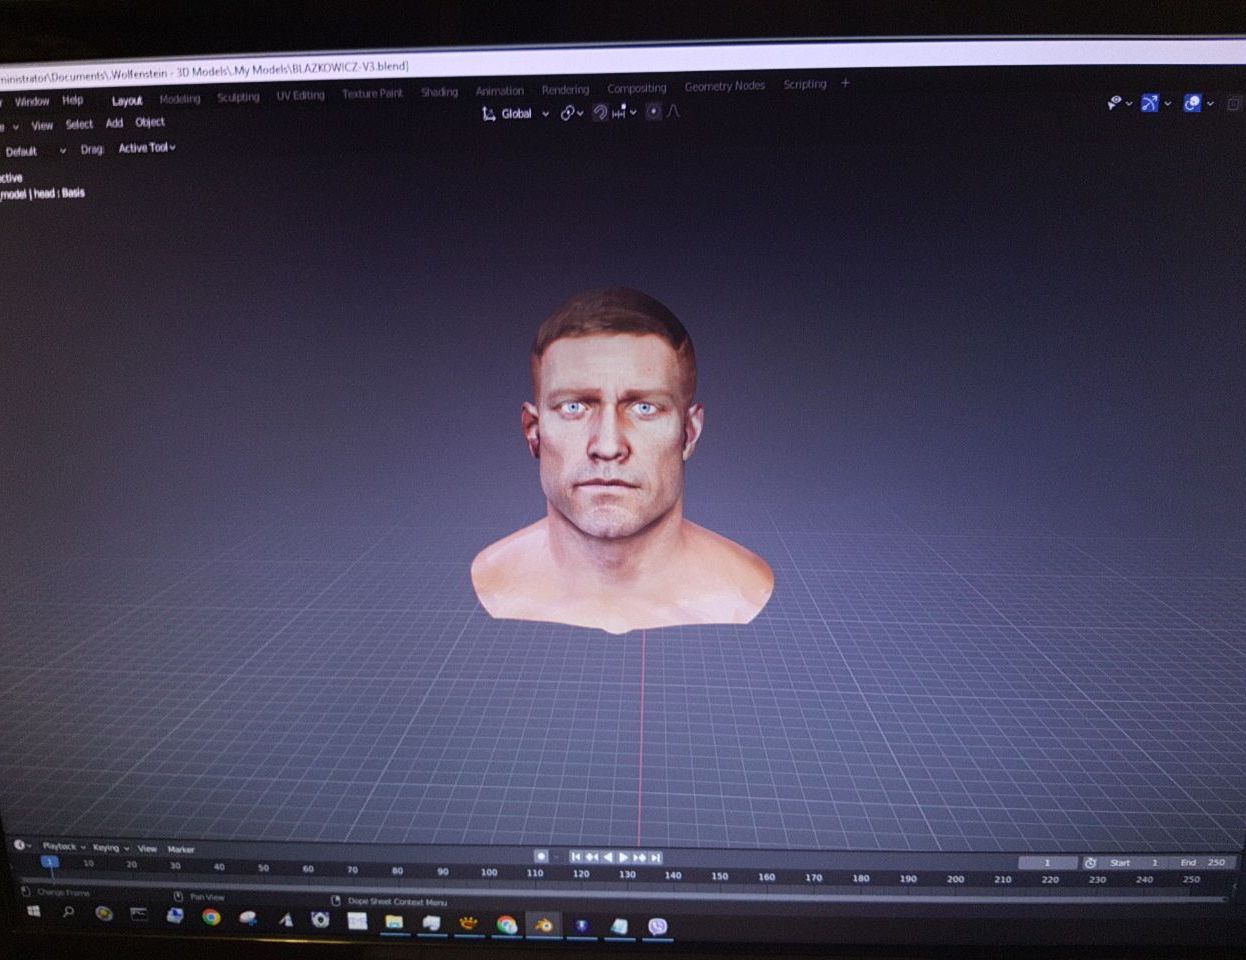Click the End frame field
Viewport: 1246px width, 960px height.
click(x=1202, y=862)
